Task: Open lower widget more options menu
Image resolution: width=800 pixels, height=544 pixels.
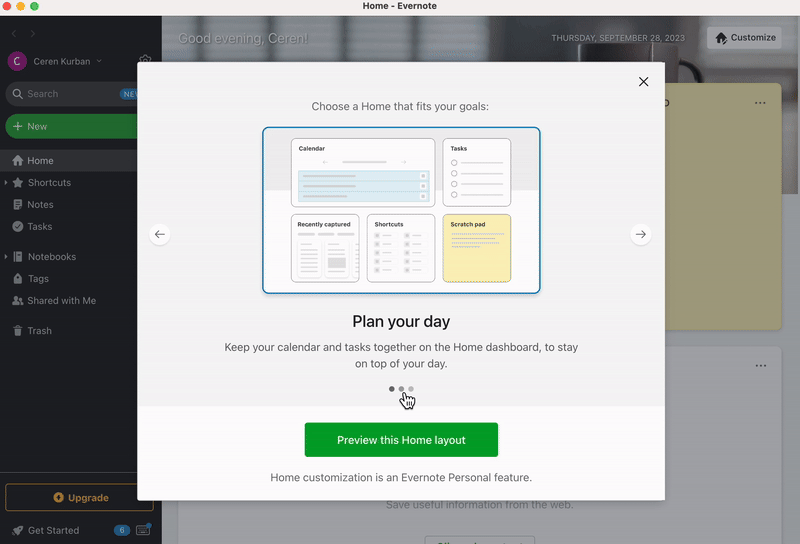Action: 761,365
